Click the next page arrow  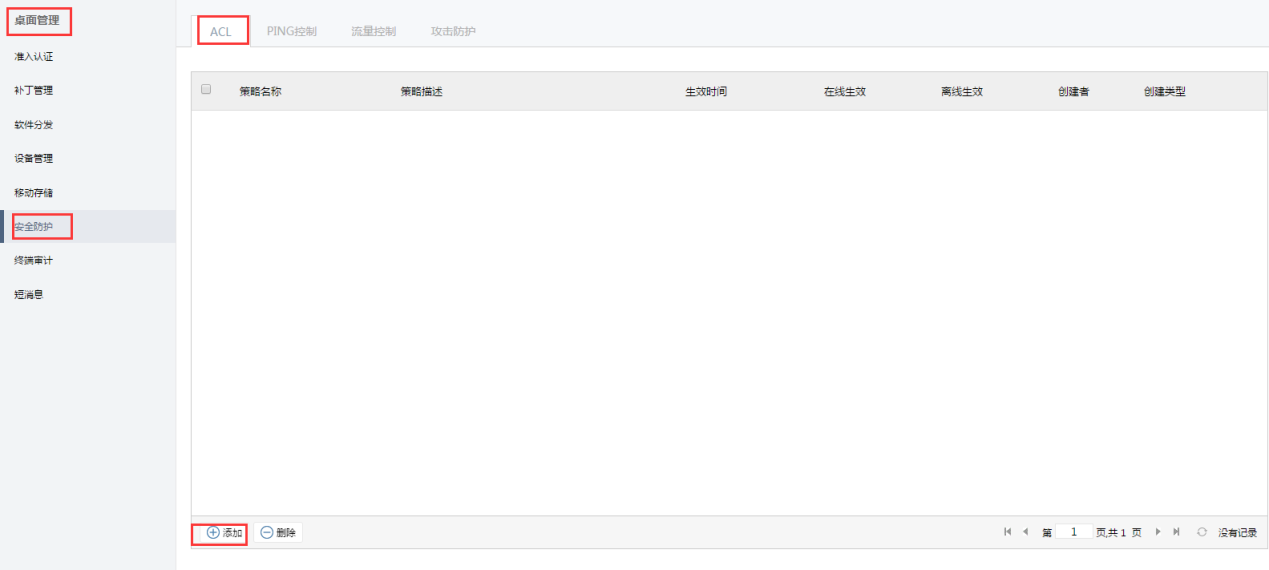(1158, 532)
